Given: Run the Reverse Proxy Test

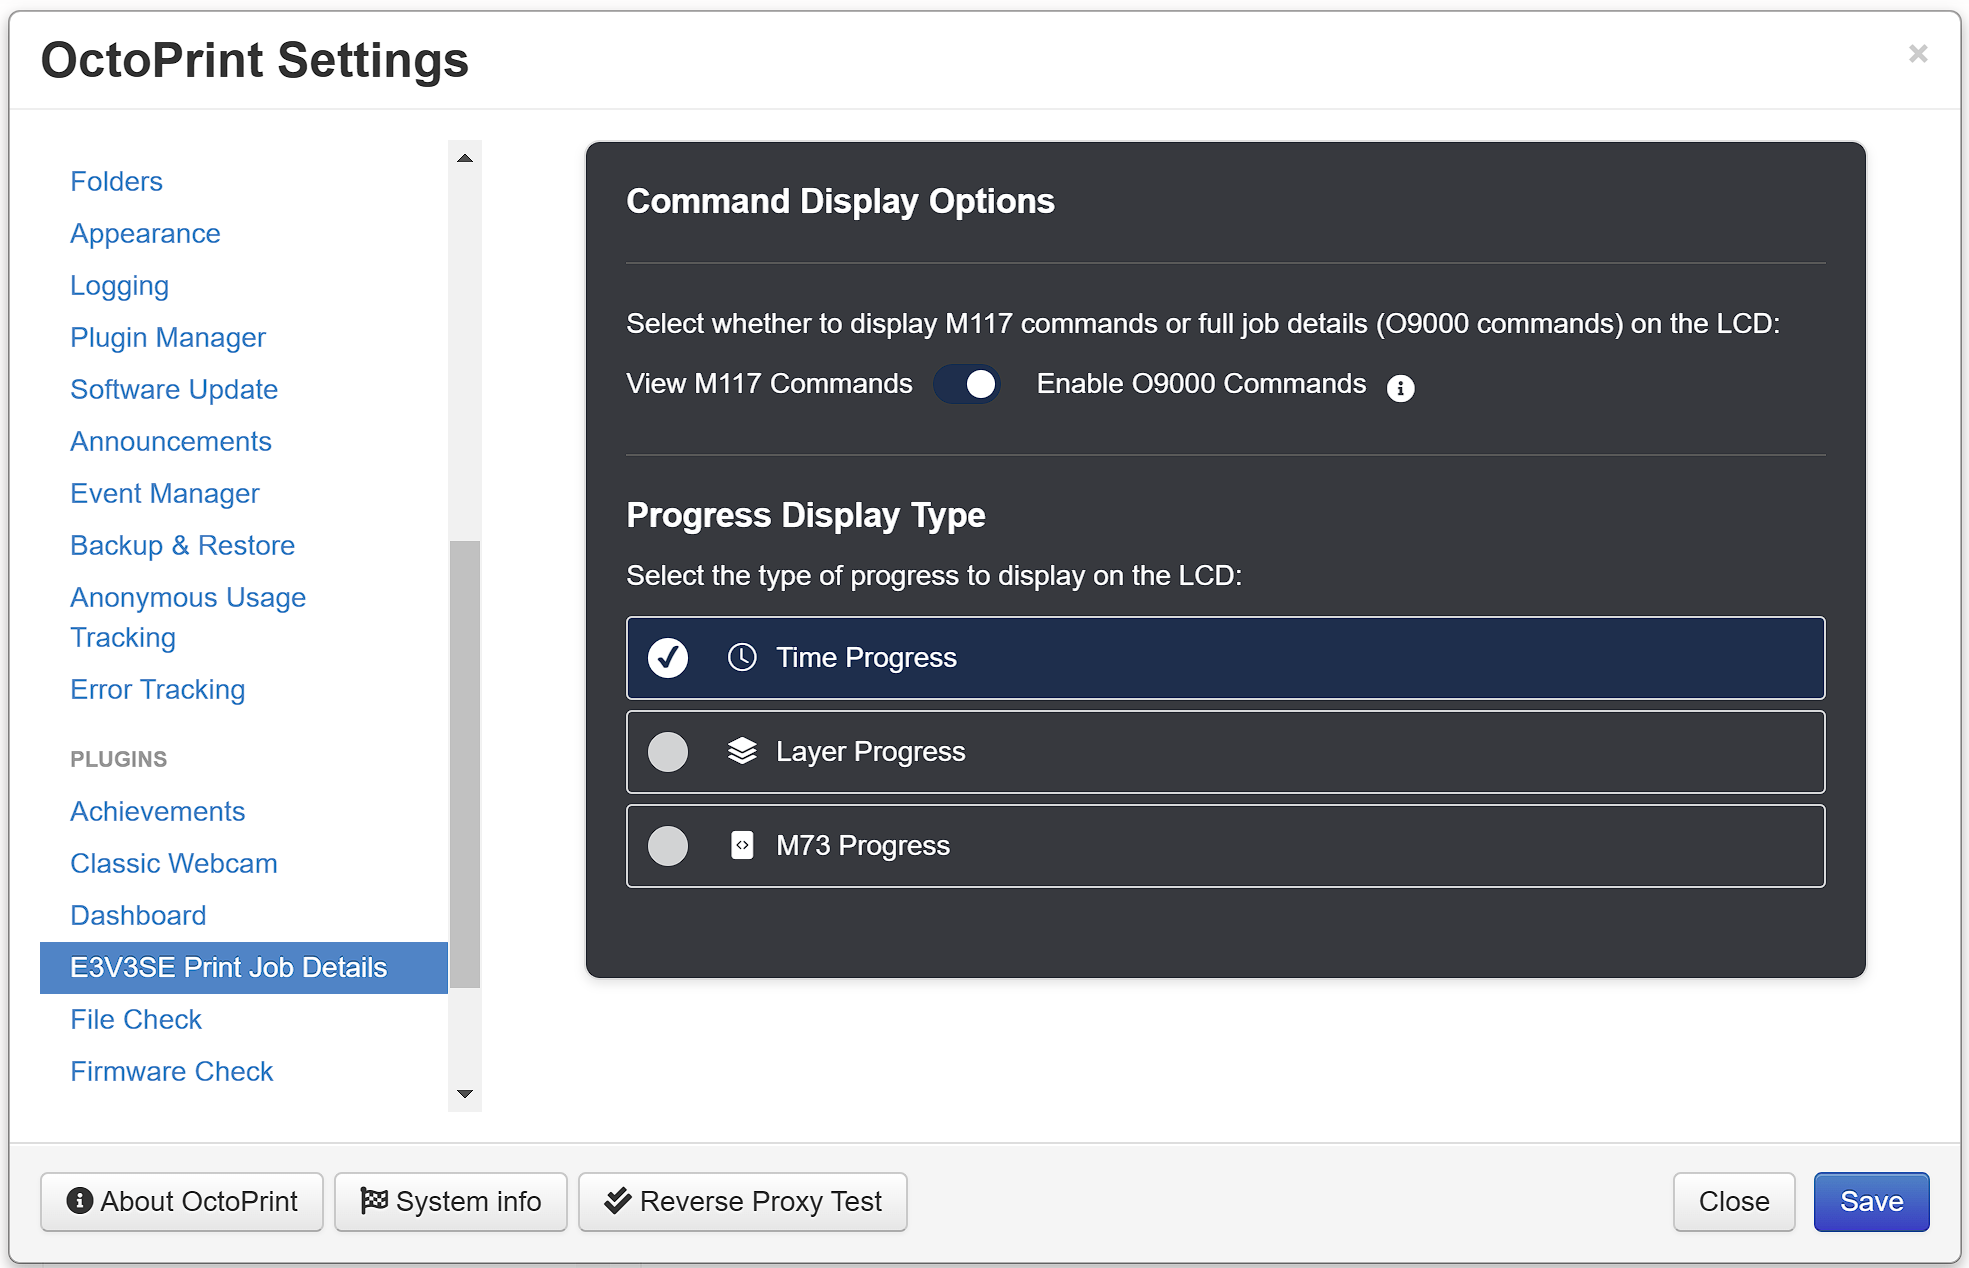Looking at the screenshot, I should pos(743,1202).
